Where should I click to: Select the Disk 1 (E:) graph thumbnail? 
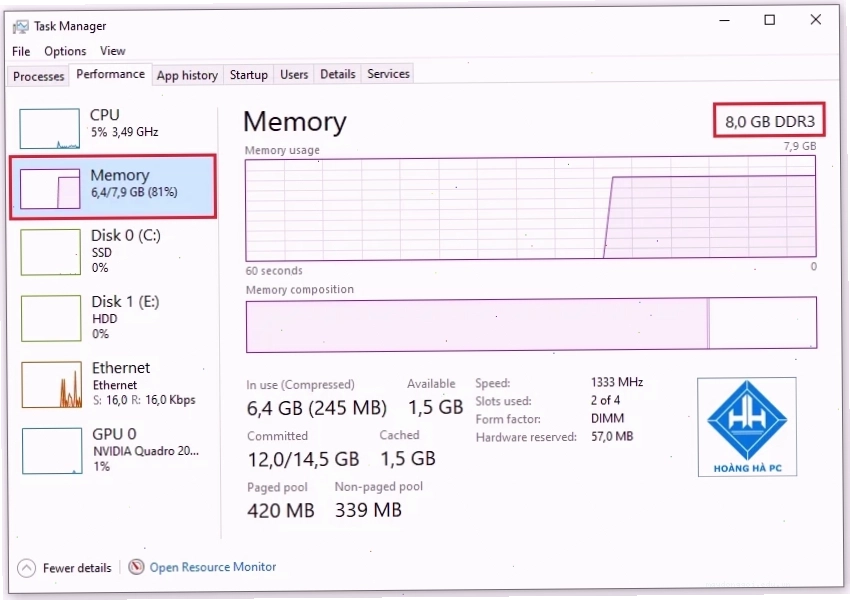(51, 318)
